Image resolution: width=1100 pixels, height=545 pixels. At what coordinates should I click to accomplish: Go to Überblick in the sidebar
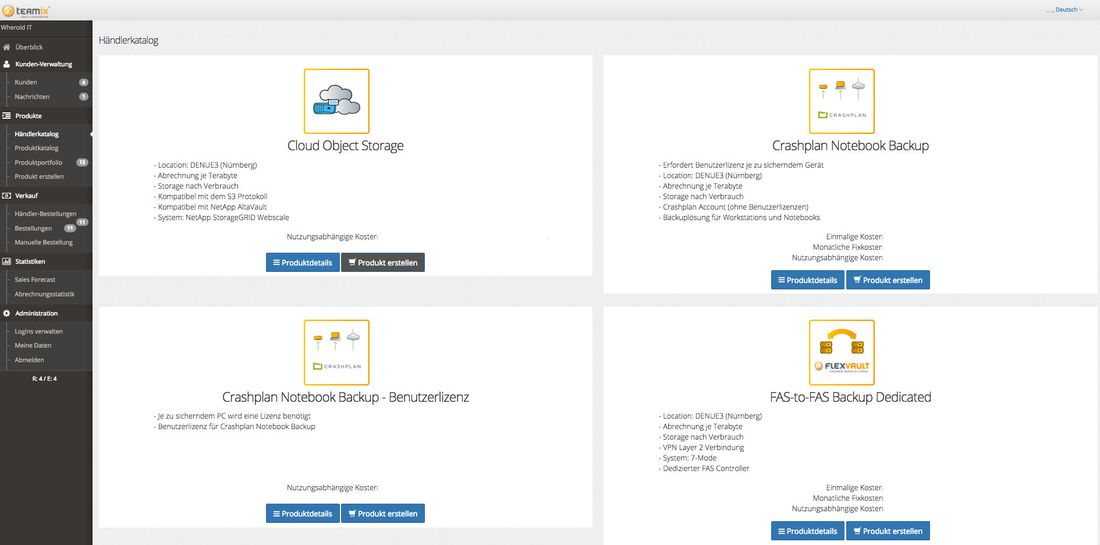coord(29,47)
